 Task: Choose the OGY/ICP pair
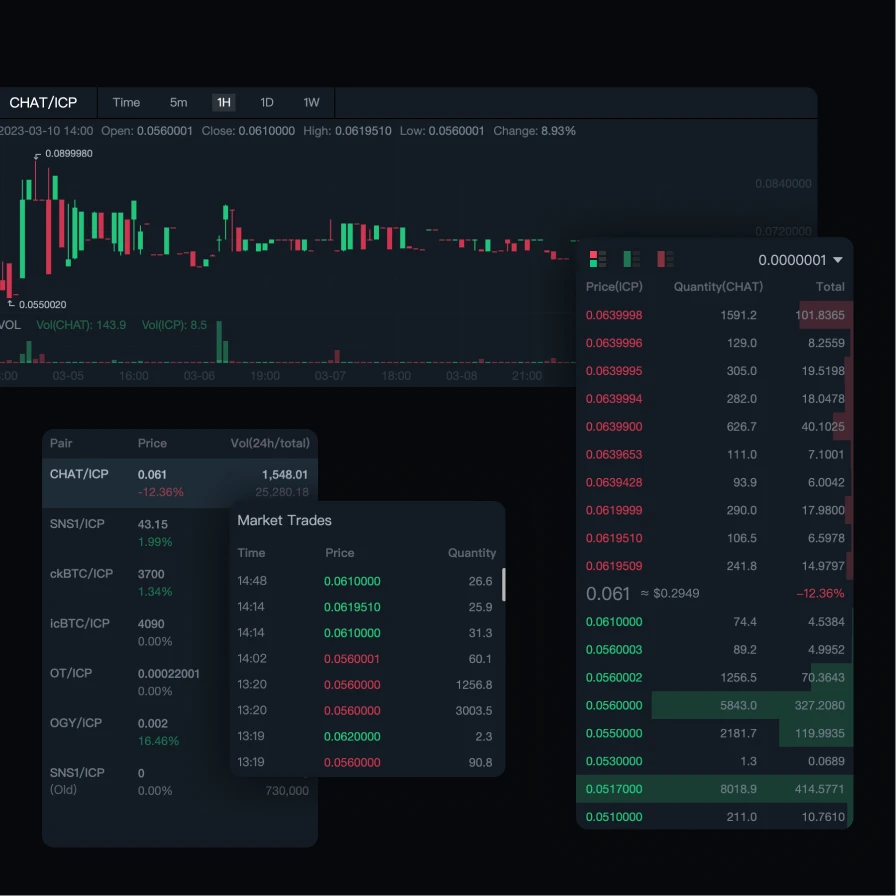76,723
